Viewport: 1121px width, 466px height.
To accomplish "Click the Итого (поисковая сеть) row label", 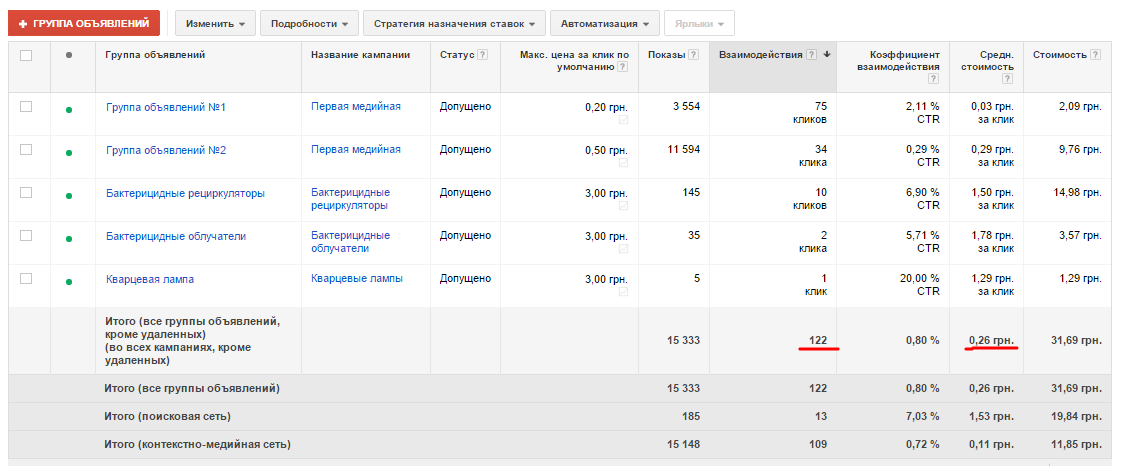I will point(167,416).
